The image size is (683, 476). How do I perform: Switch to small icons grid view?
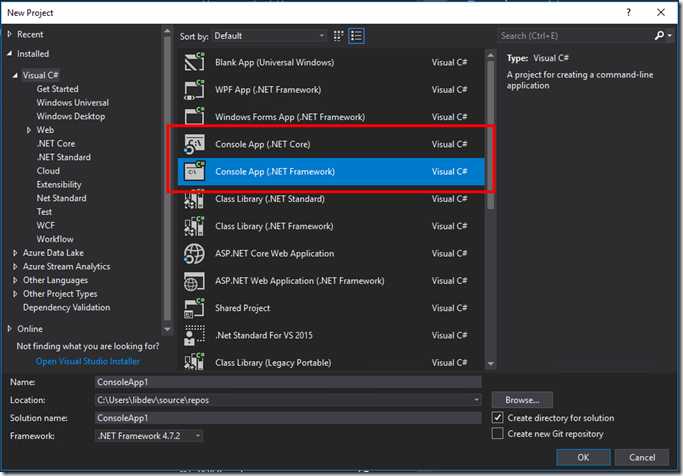(x=340, y=36)
